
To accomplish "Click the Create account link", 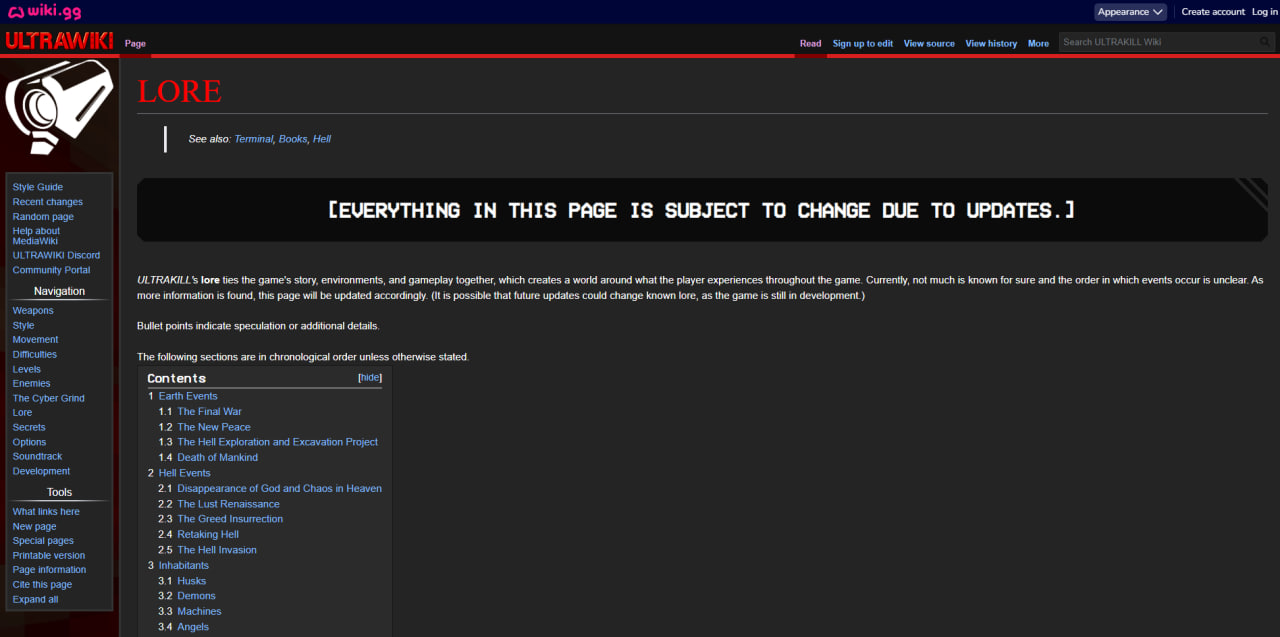I will coord(1213,12).
